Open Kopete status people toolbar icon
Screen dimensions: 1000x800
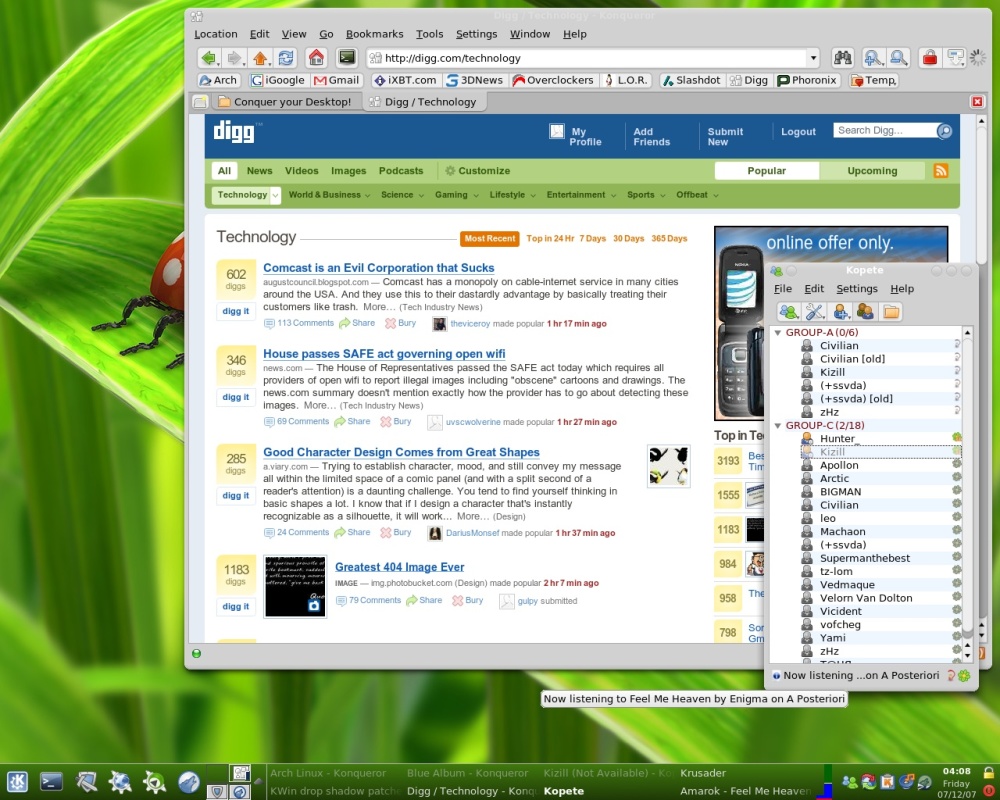[x=789, y=312]
